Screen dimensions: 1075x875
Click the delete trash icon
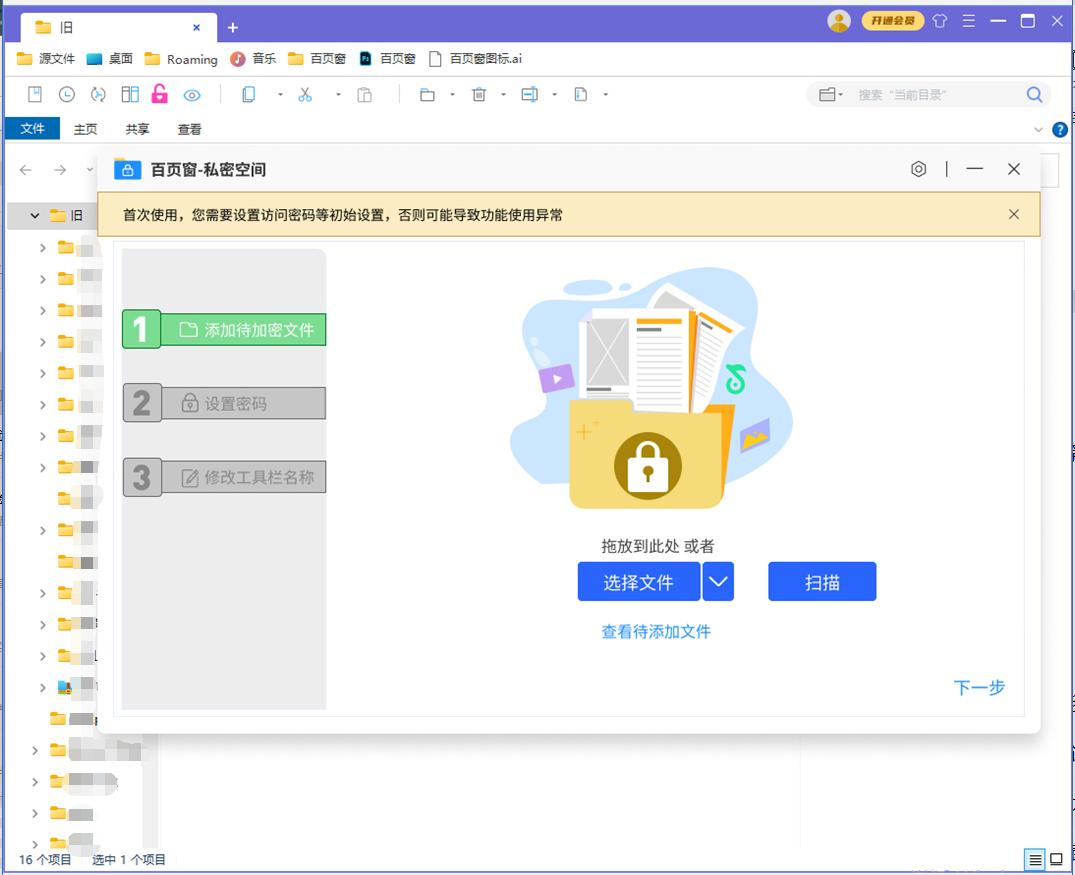480,94
